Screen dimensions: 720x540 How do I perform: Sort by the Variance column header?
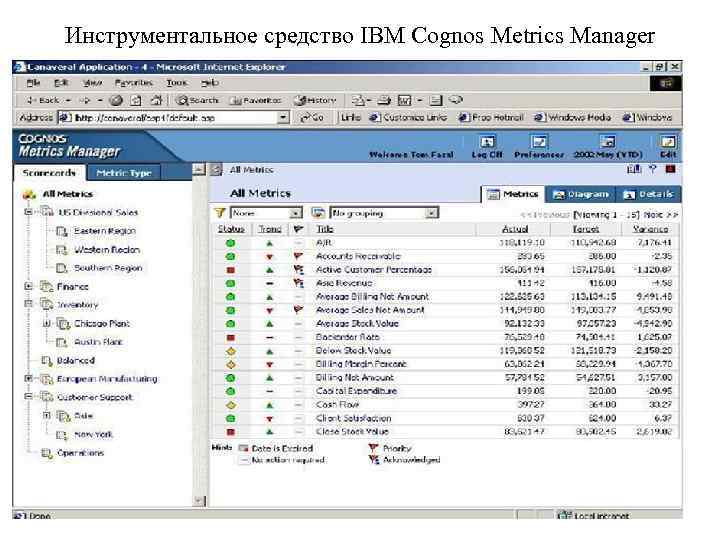(x=650, y=229)
